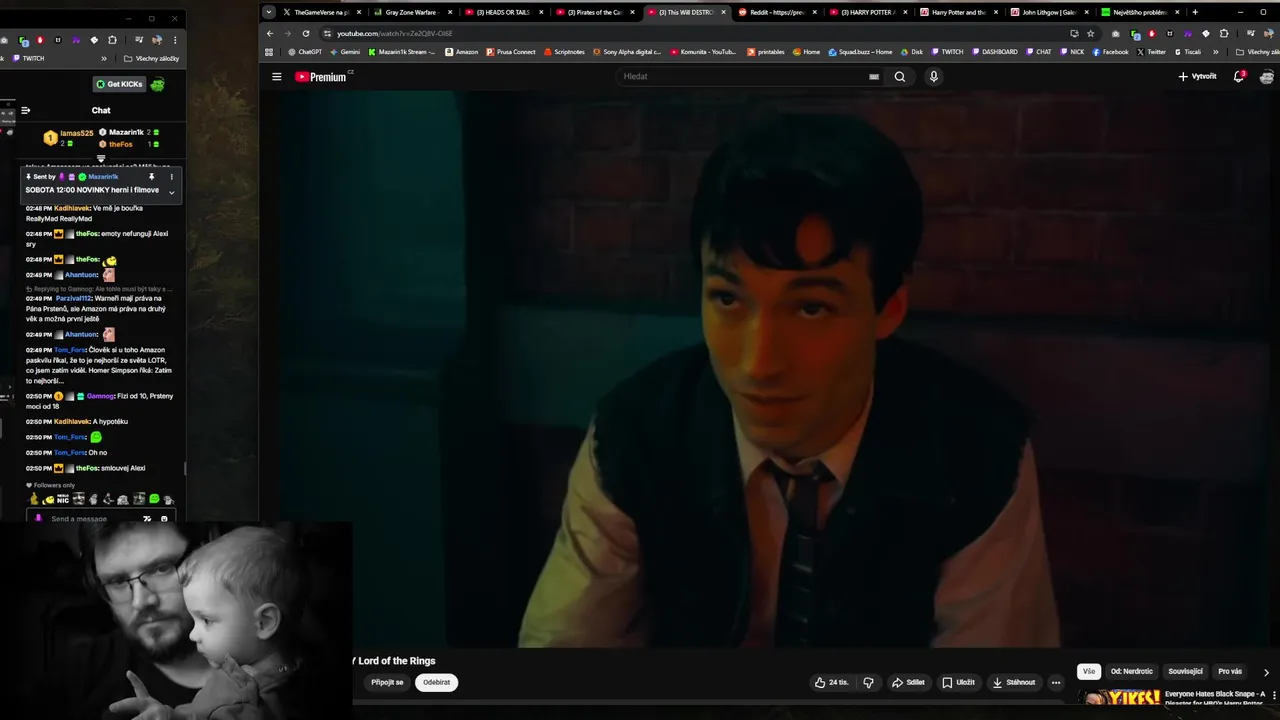Go back in the main browser
The width and height of the screenshot is (1280, 720).
tap(269, 33)
